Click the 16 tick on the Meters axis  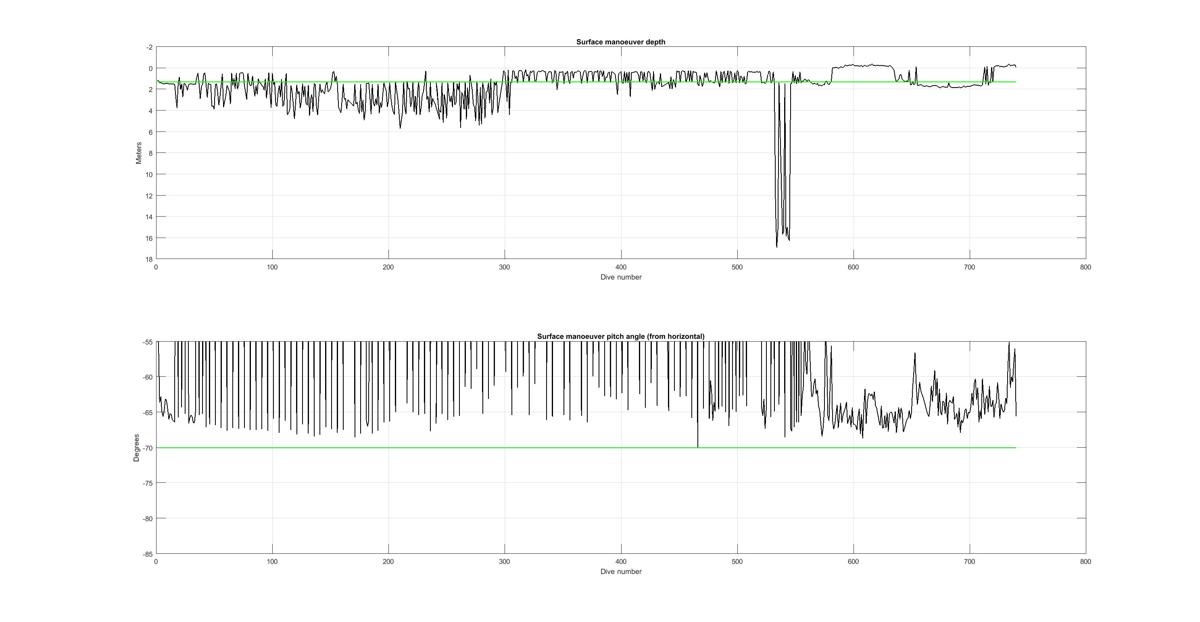pos(149,238)
